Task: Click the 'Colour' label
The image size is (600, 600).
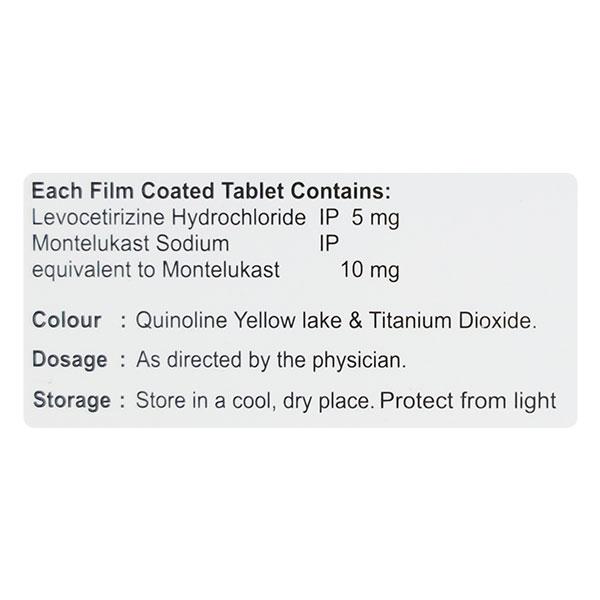Action: click(67, 321)
